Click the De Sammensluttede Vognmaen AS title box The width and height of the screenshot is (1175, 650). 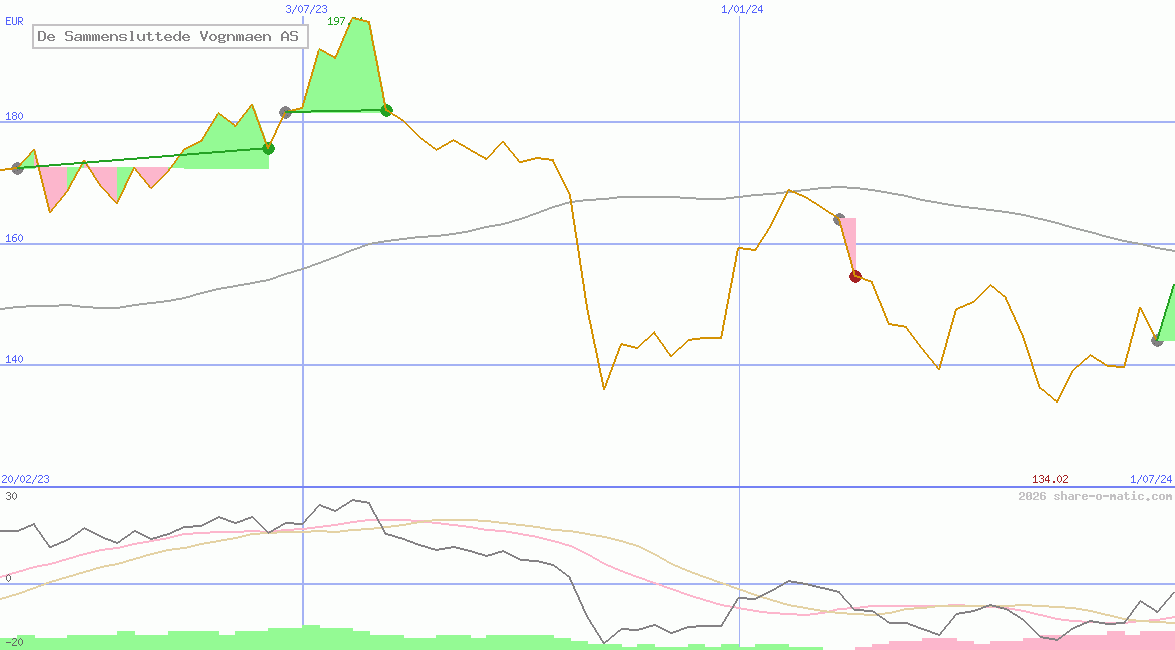click(170, 37)
